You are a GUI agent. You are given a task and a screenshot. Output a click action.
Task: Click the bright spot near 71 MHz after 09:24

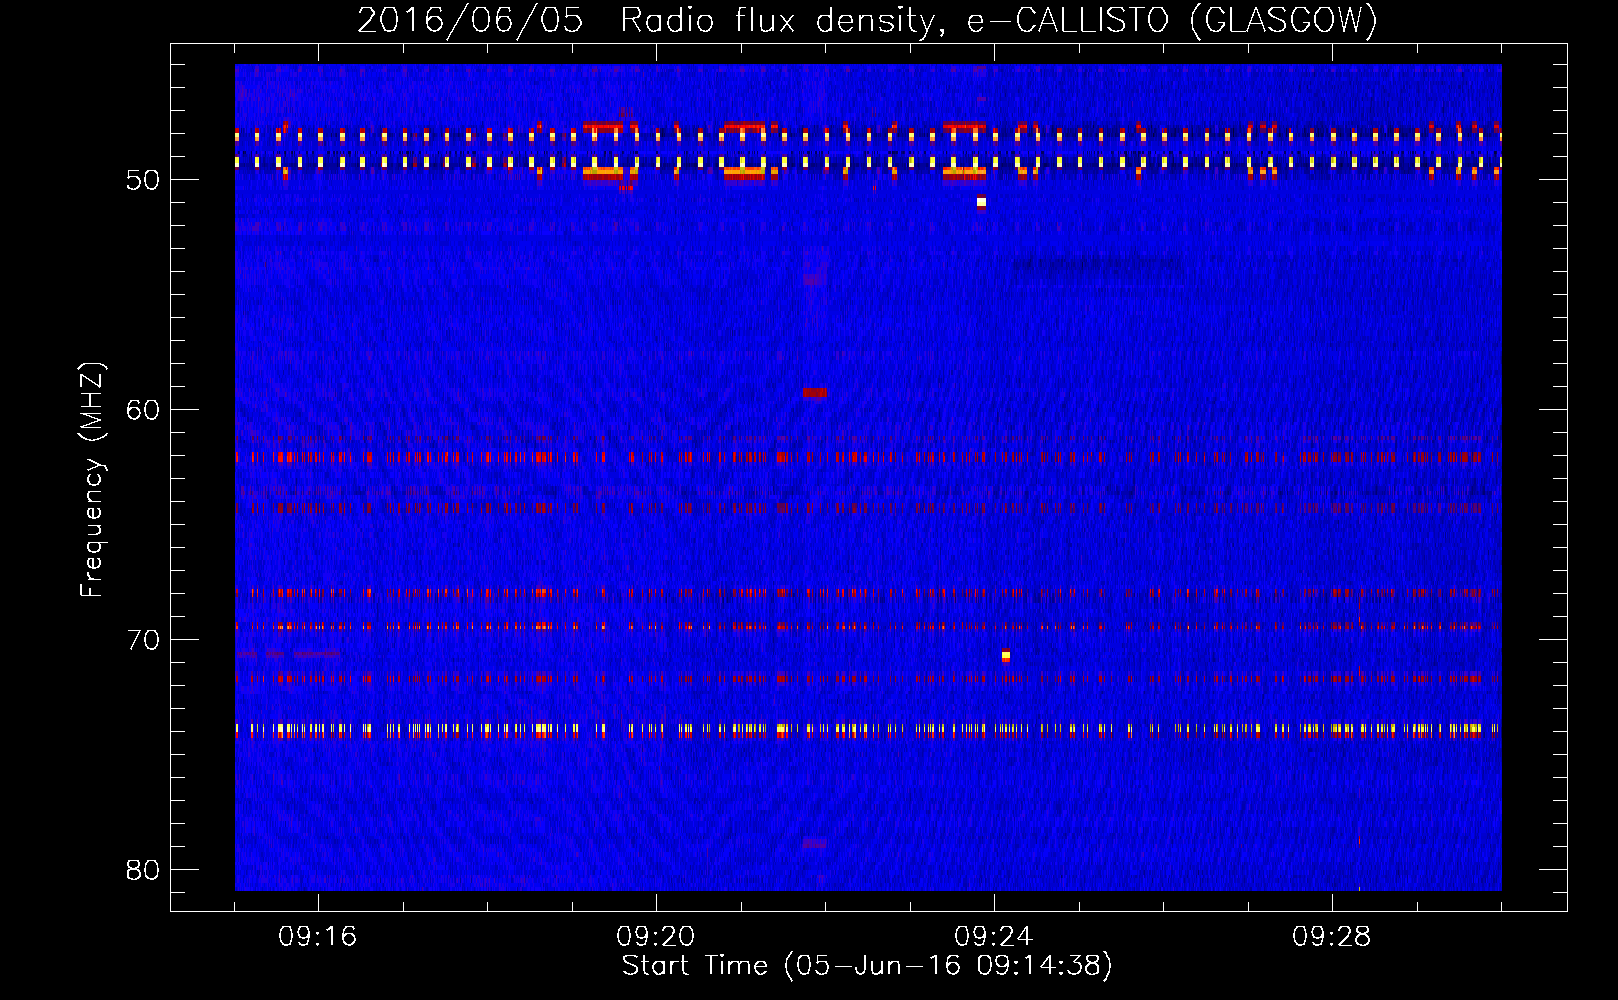[x=1006, y=656]
